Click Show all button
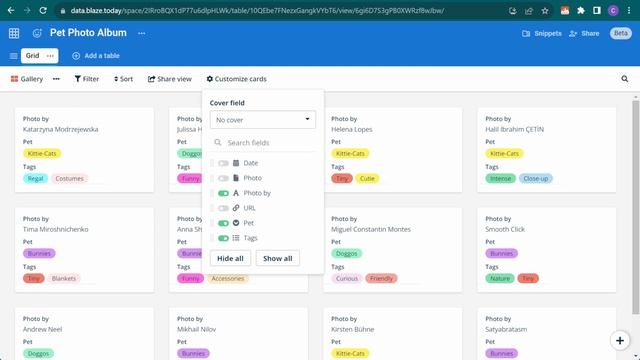Viewport: 640px width, 360px height. click(278, 258)
